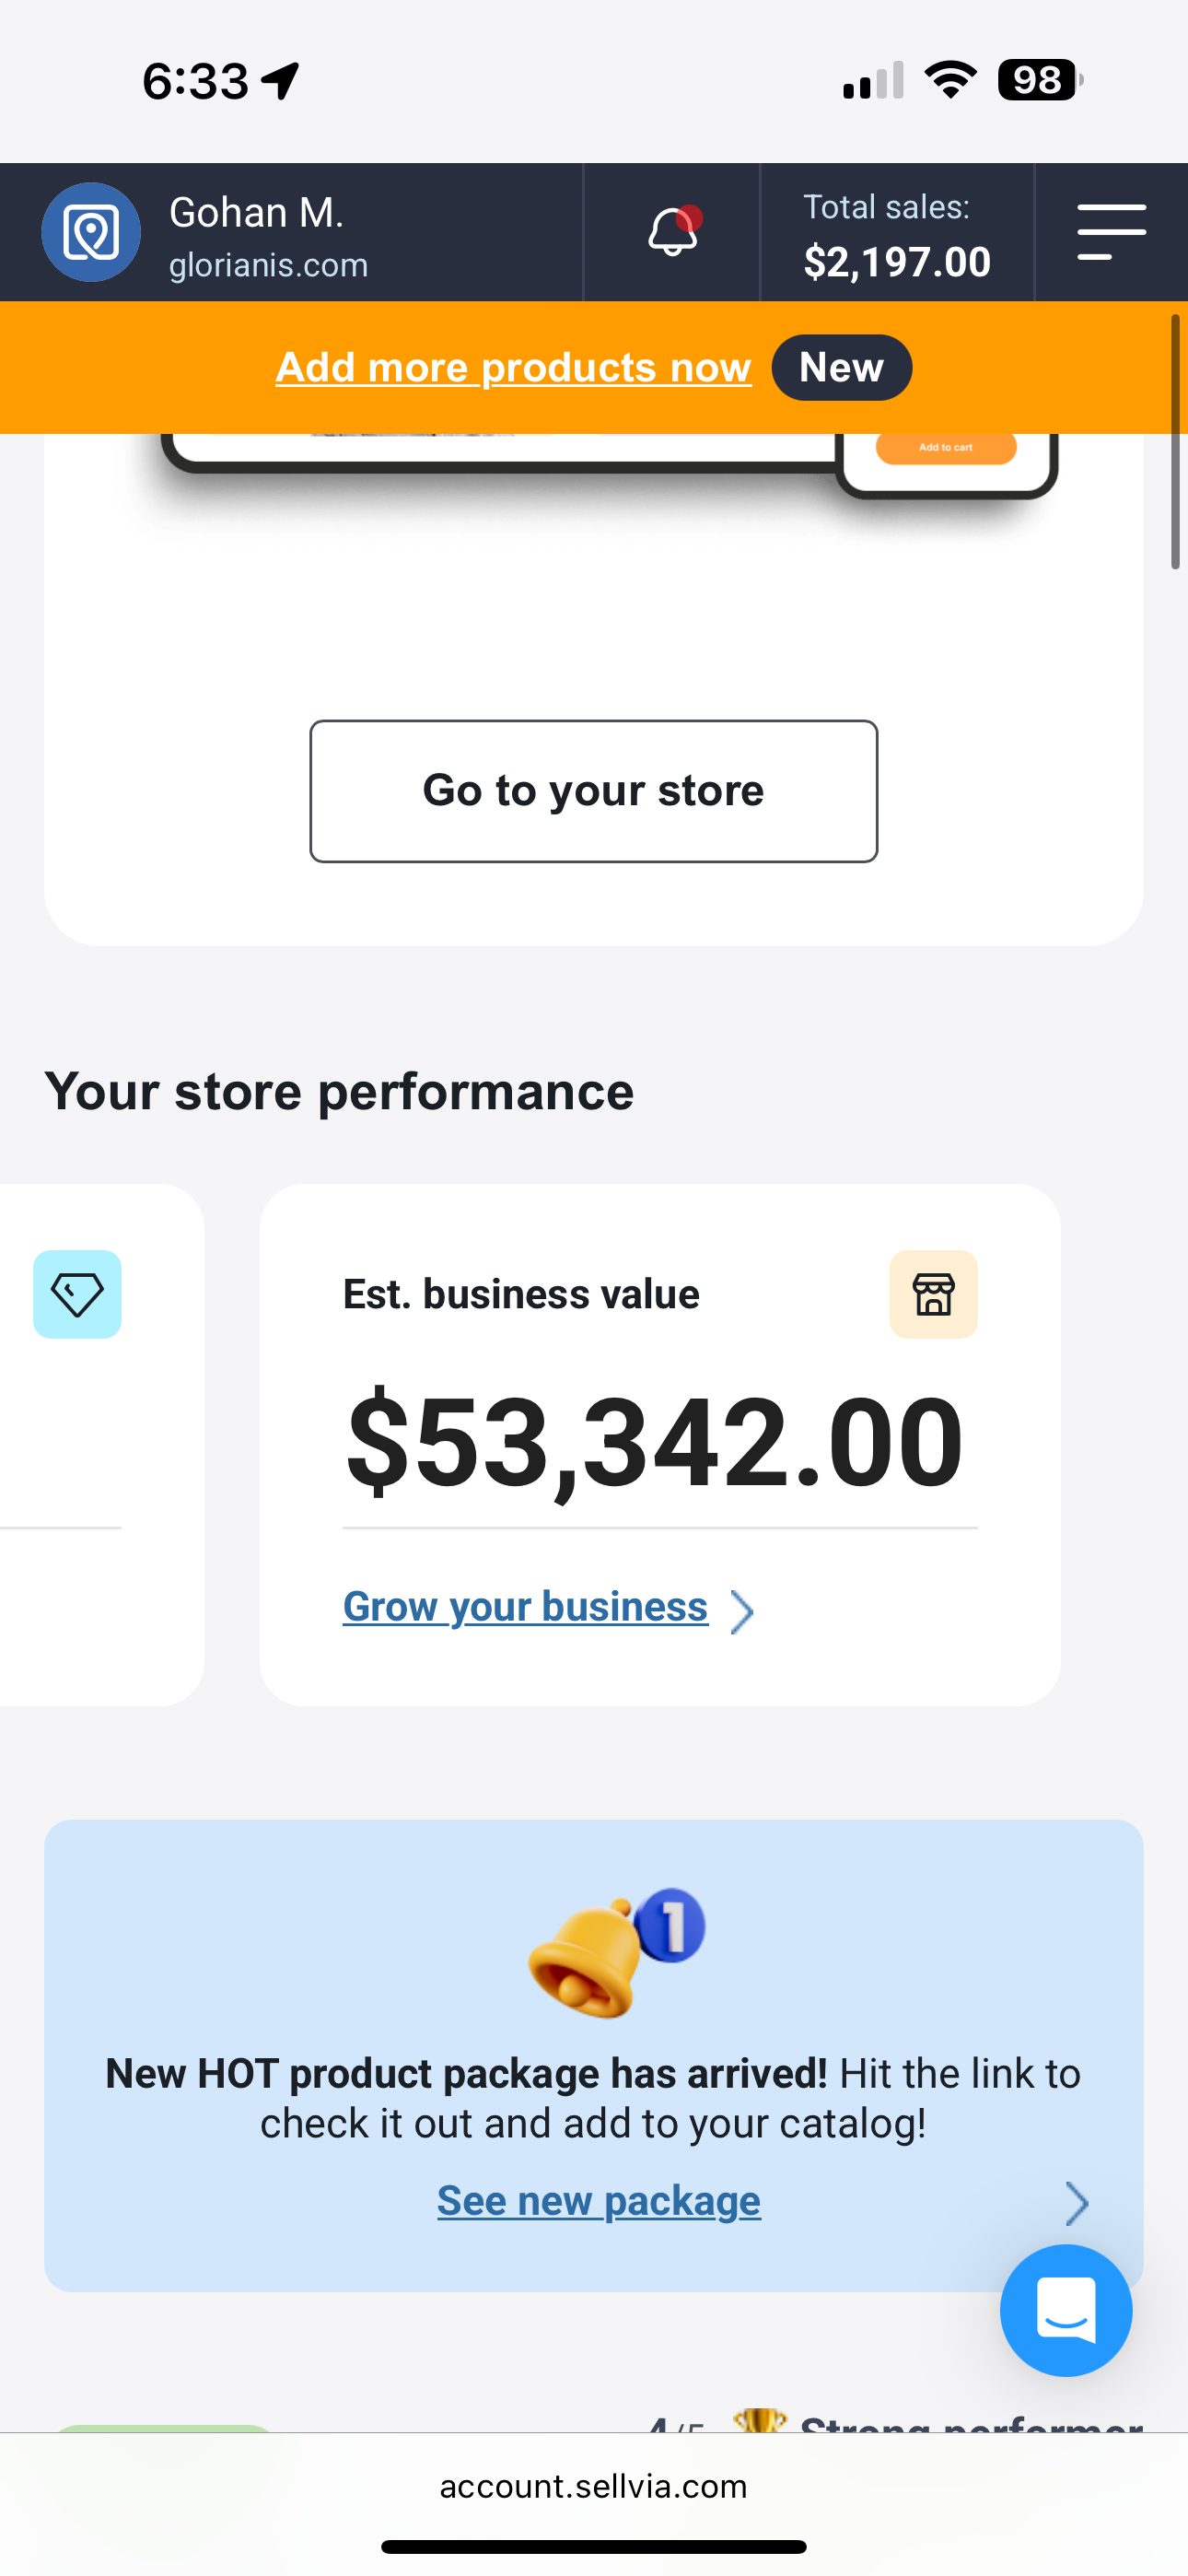
Task: Follow the Grow your business link
Action: (525, 1606)
